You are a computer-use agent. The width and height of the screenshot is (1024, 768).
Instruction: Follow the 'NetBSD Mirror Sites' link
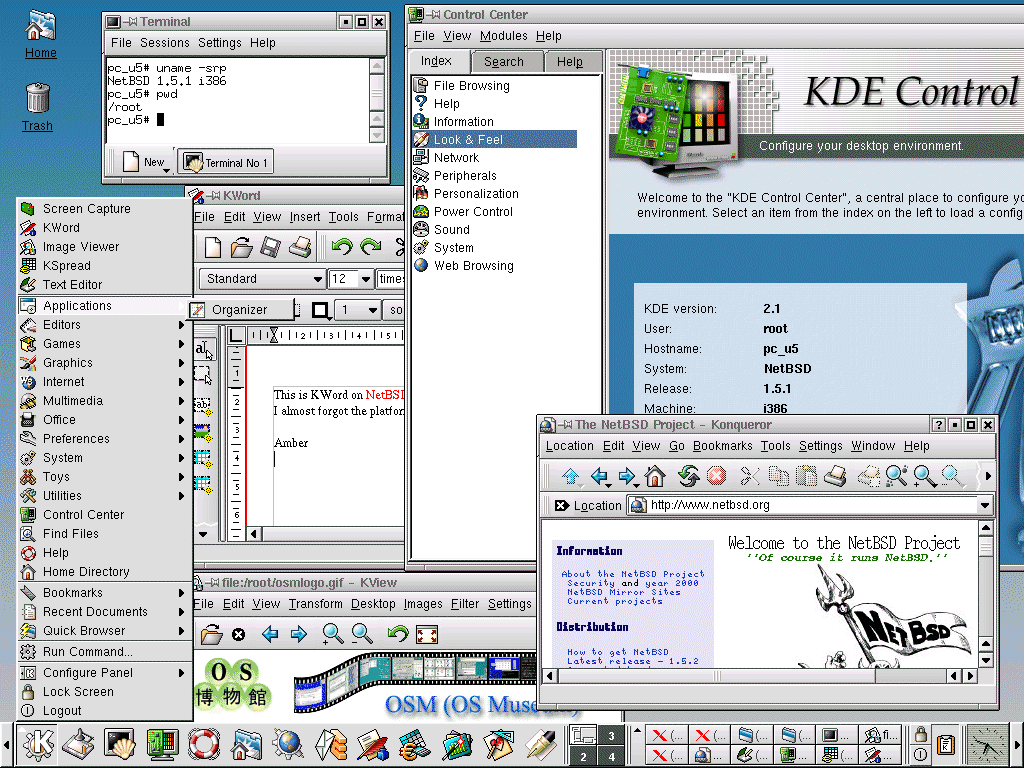624,592
